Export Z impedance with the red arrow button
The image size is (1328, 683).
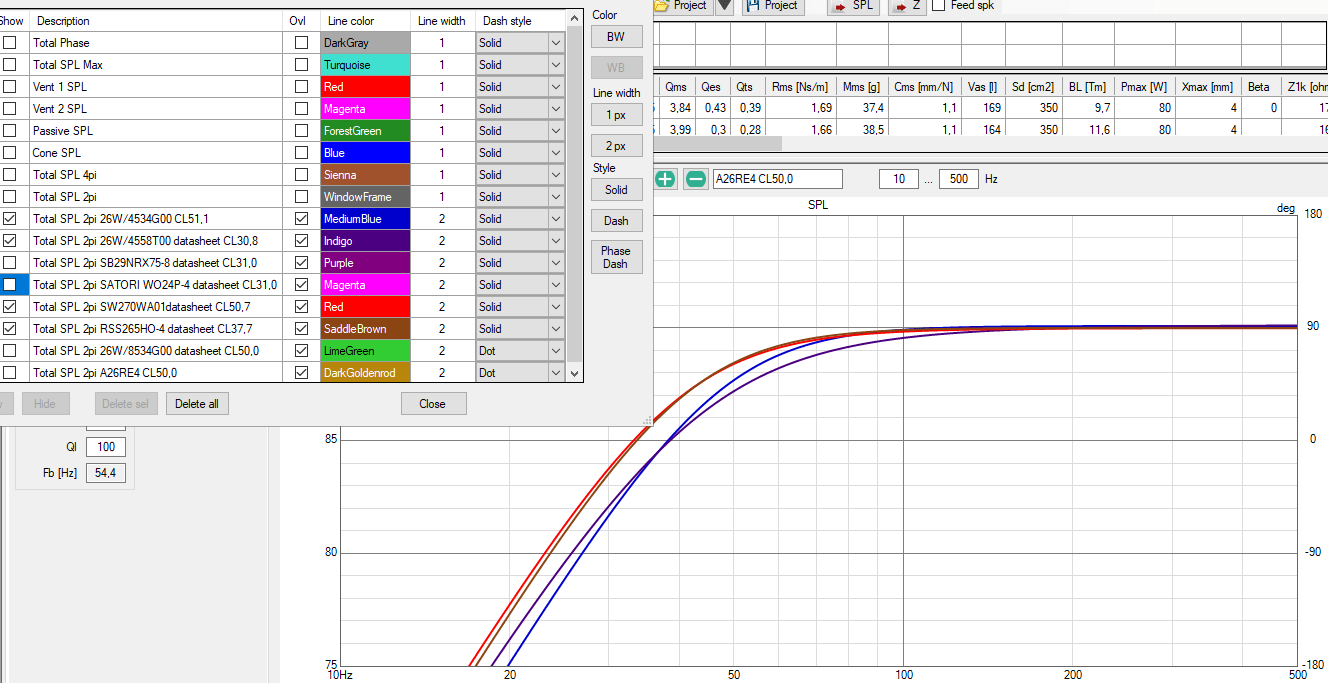906,5
